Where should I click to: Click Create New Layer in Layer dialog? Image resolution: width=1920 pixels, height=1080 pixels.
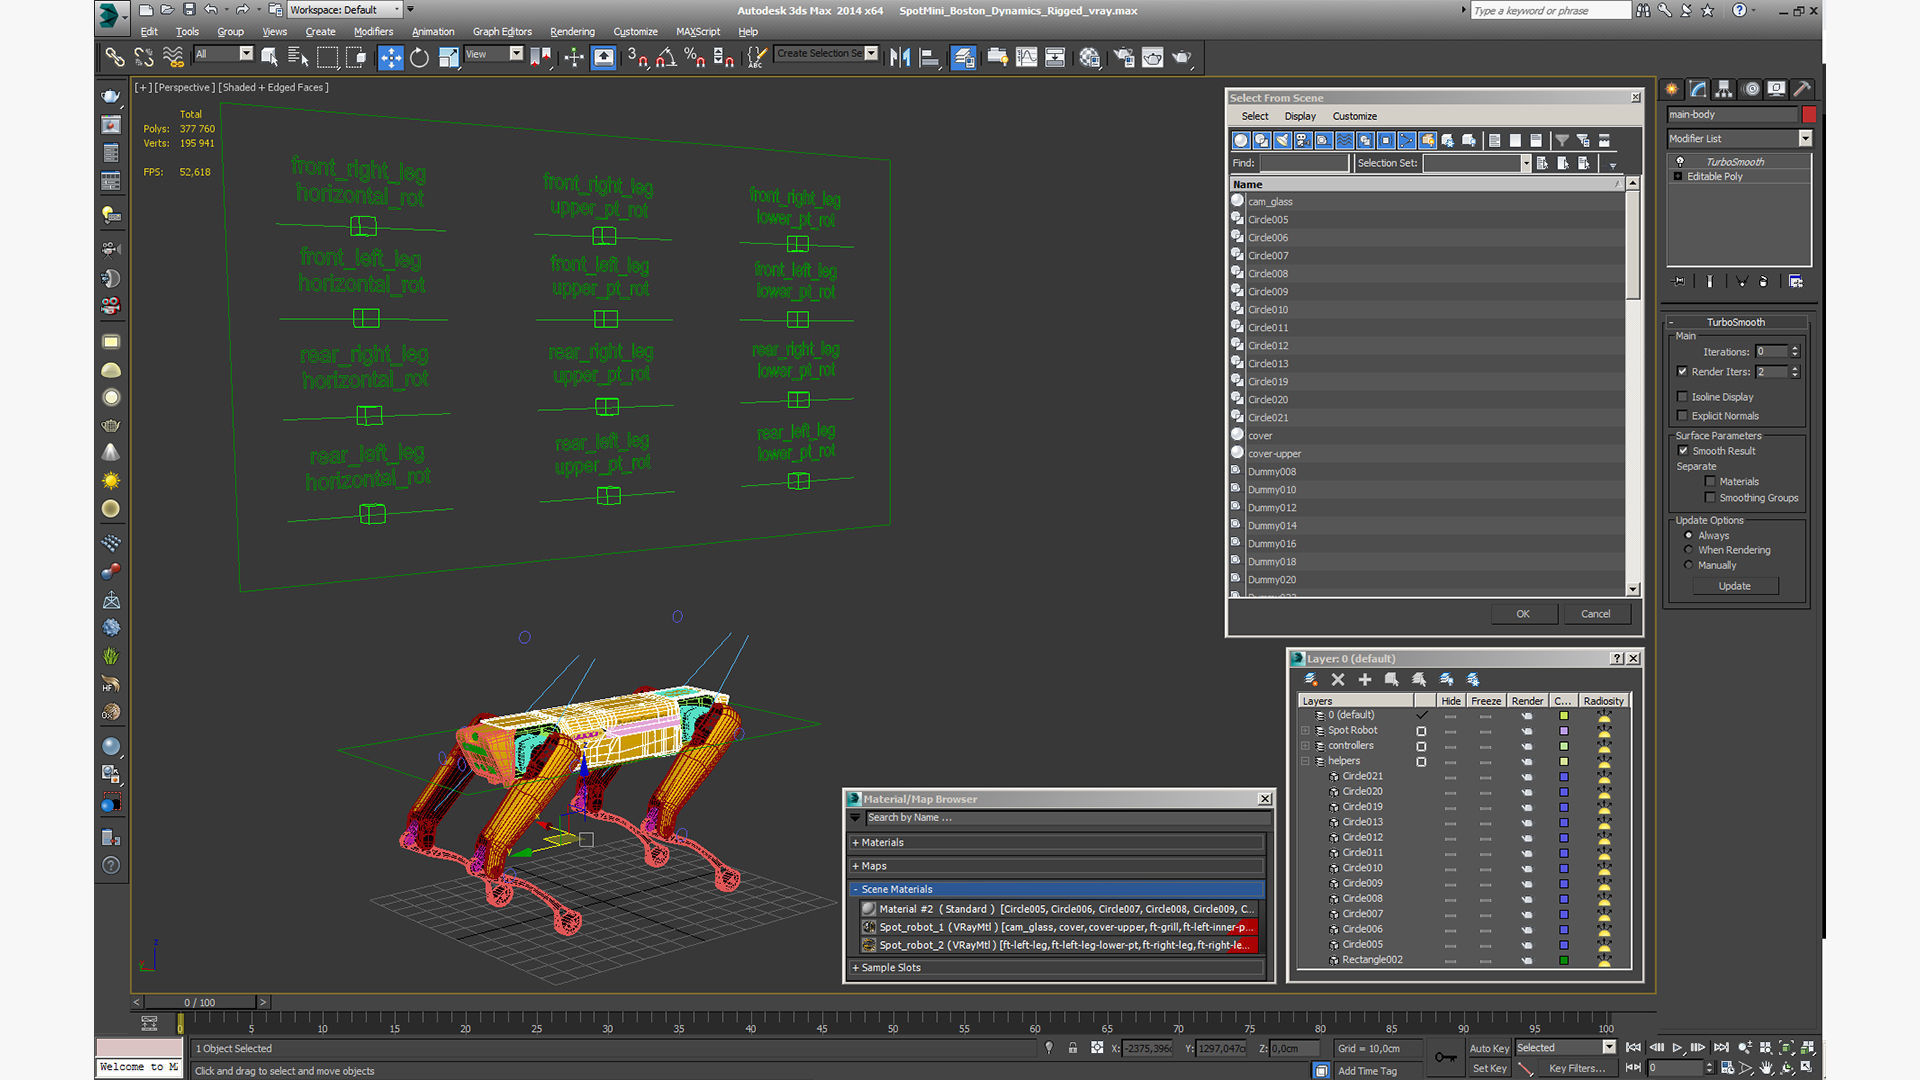pos(1311,680)
